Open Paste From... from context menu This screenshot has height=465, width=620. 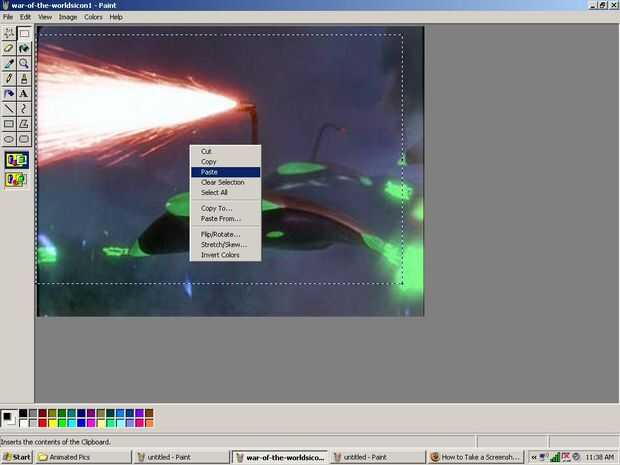(x=225, y=219)
